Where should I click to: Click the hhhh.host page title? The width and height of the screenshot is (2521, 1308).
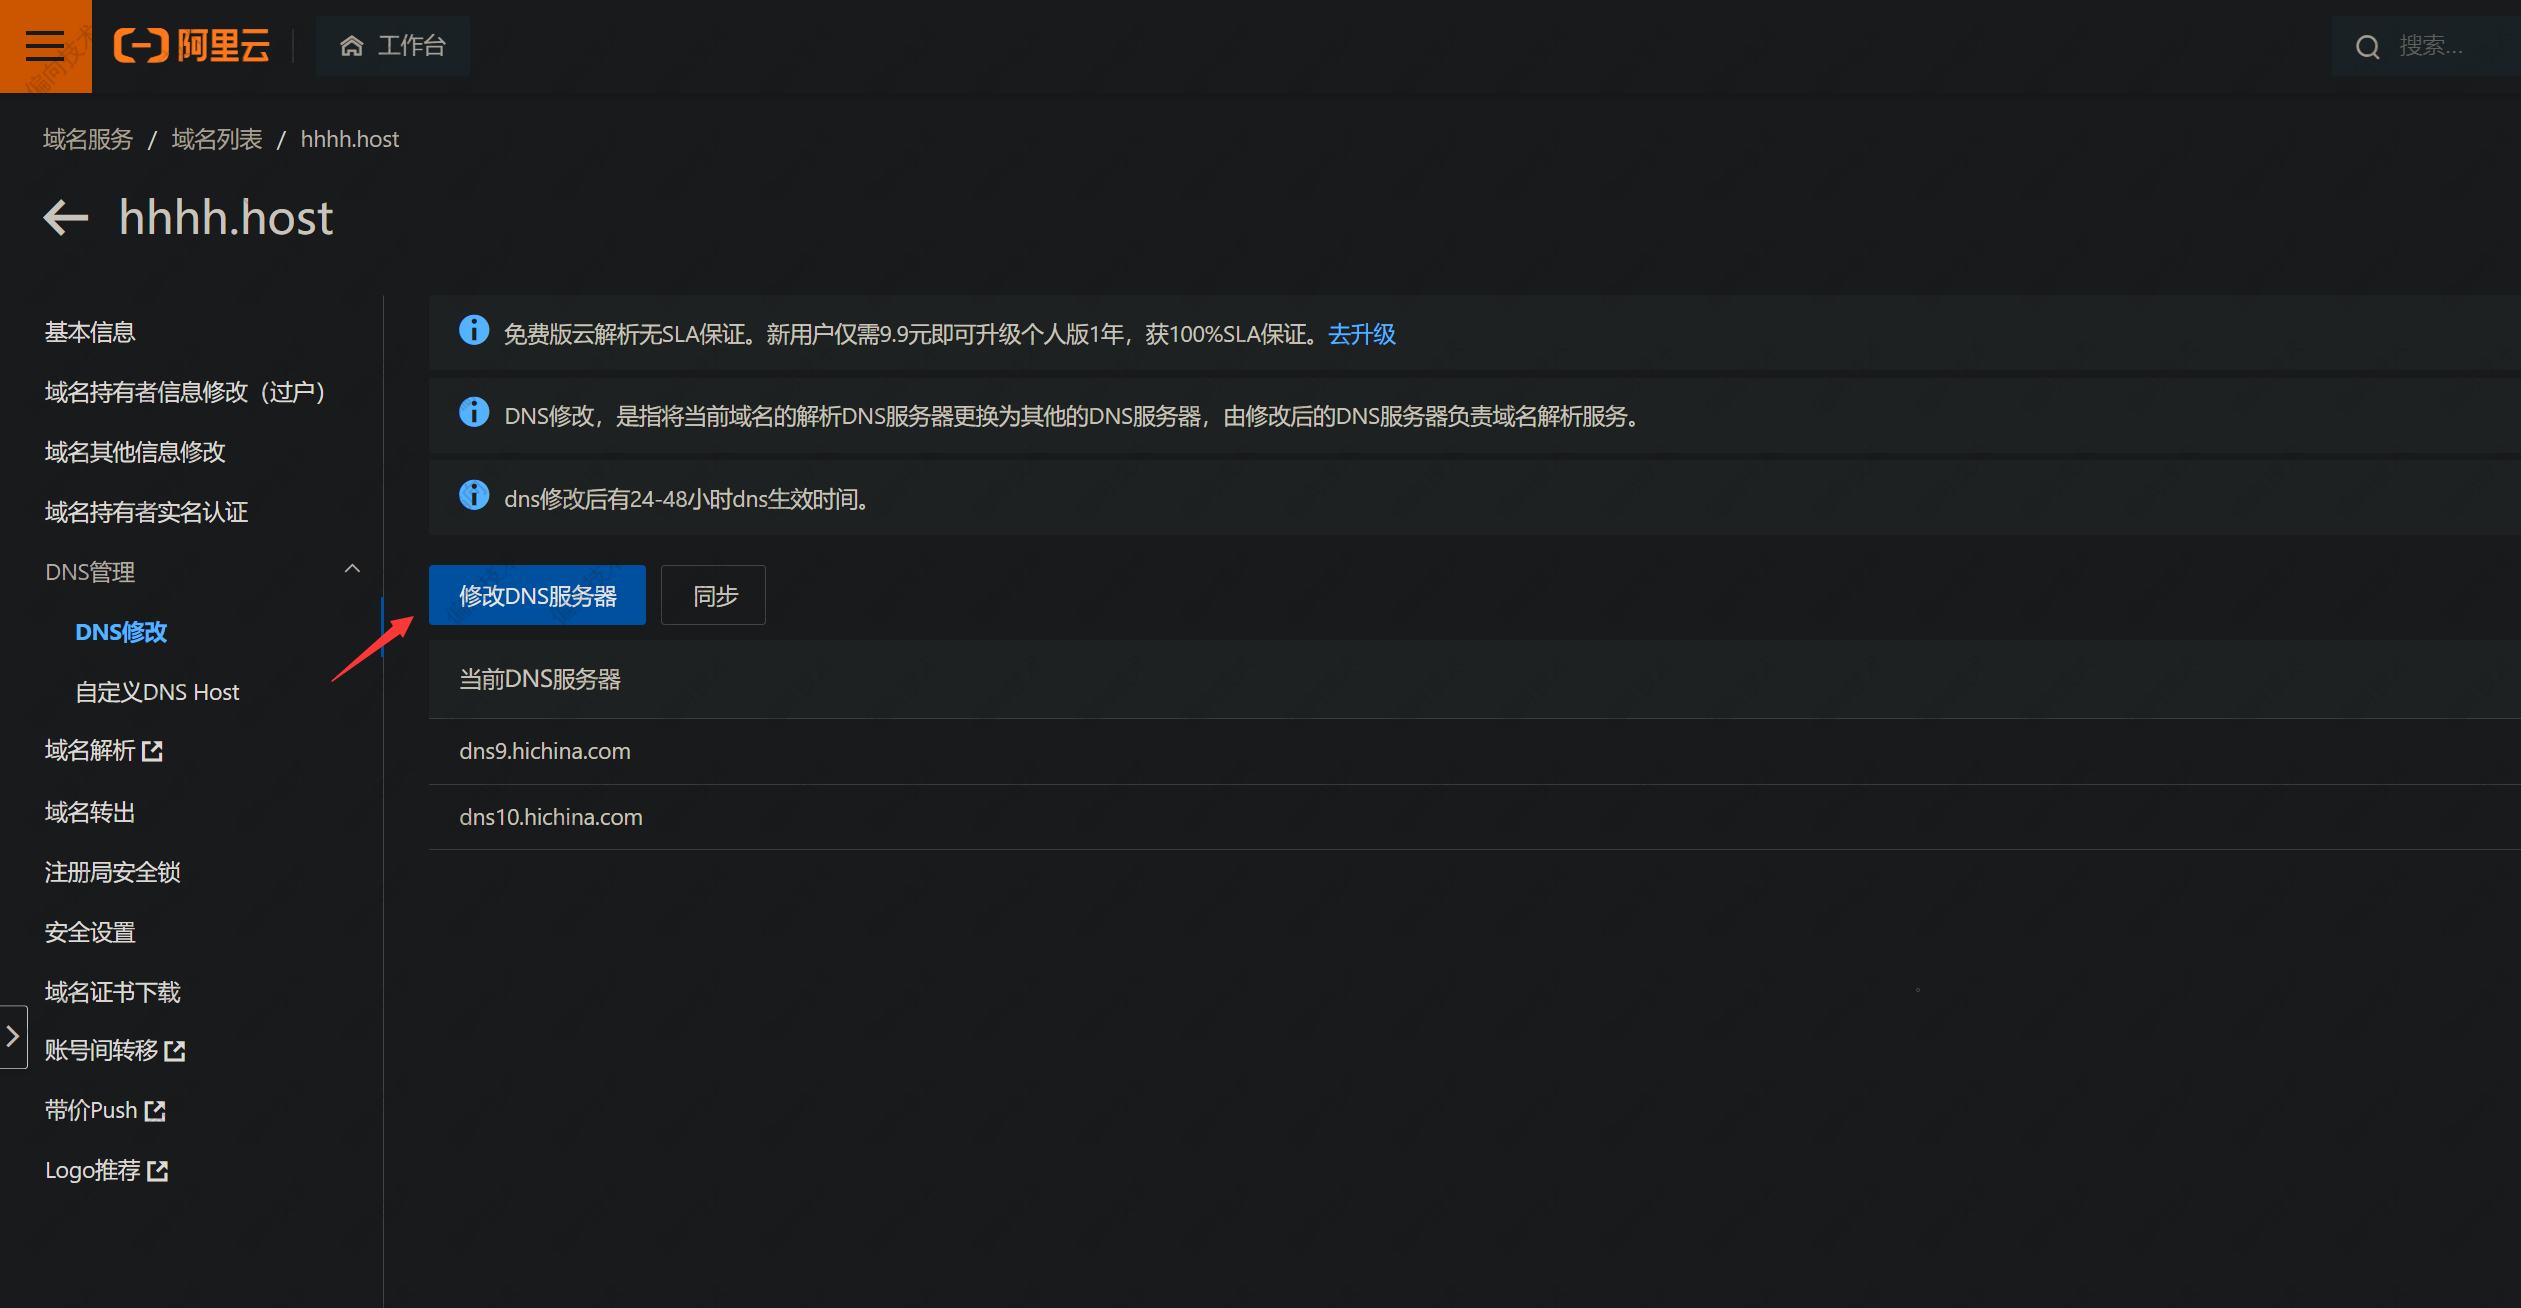pos(226,218)
